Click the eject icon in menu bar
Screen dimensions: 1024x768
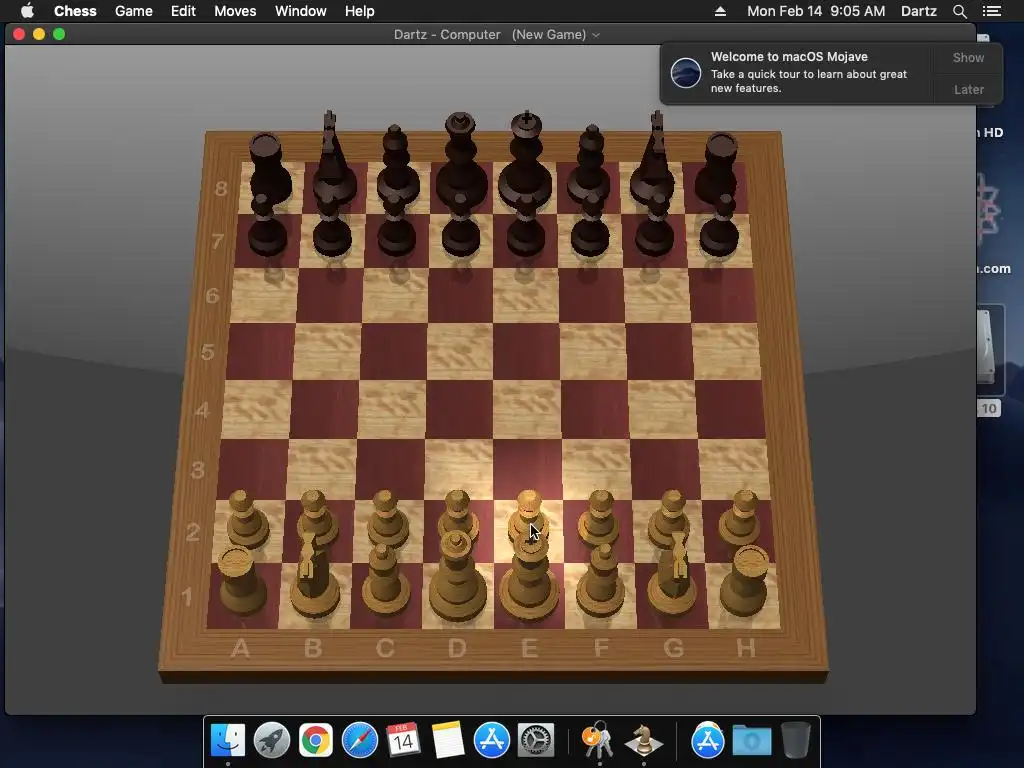point(720,11)
